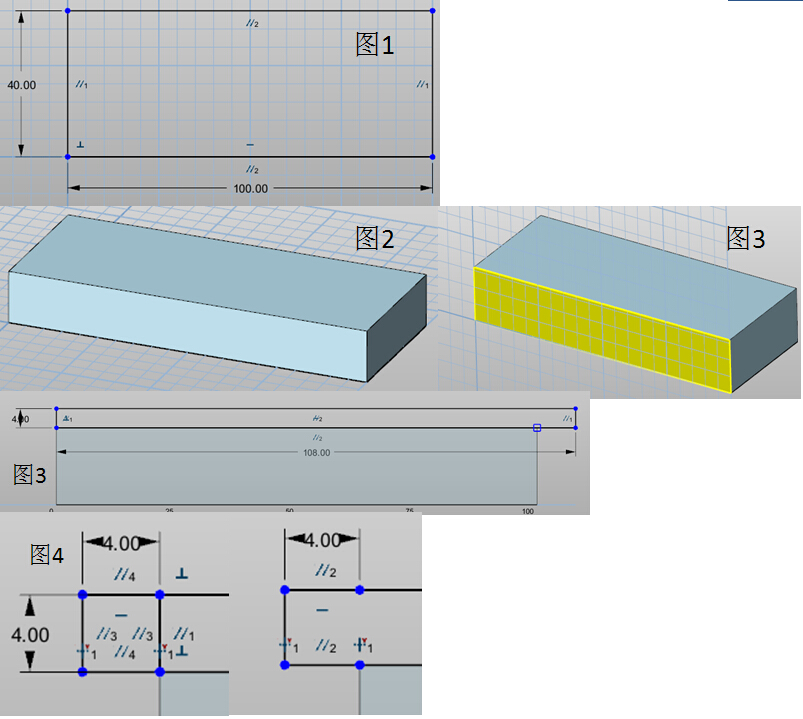
Task: Select the 100.00 width dimension in Figure 1
Action: click(250, 188)
